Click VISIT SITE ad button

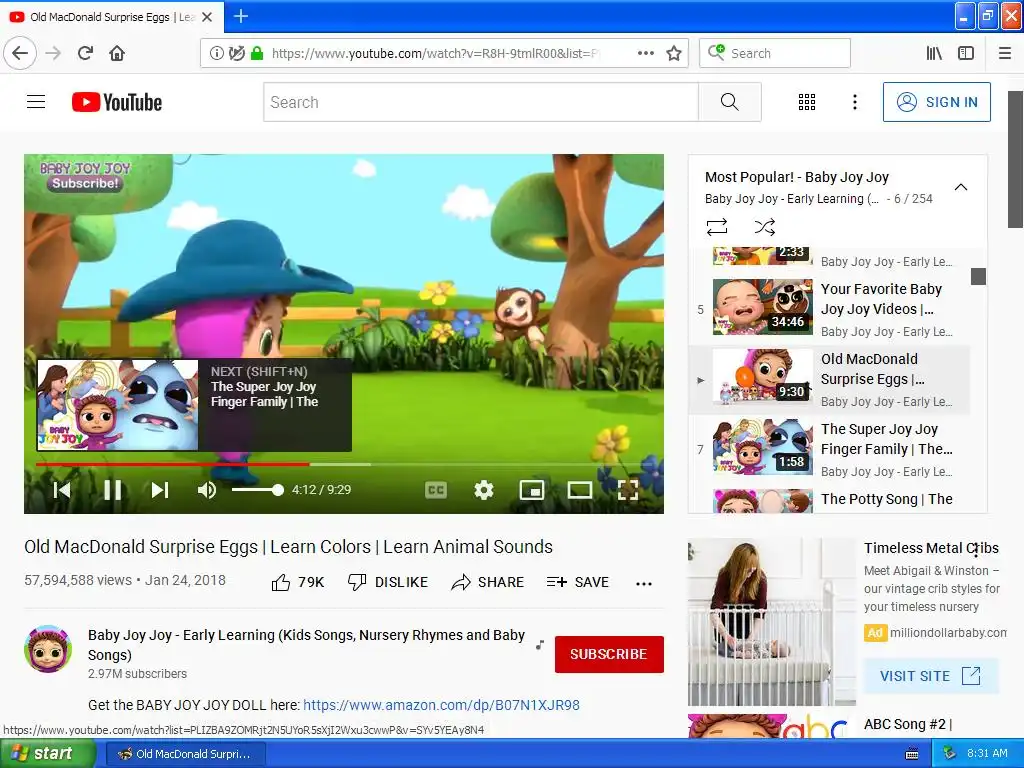(931, 676)
